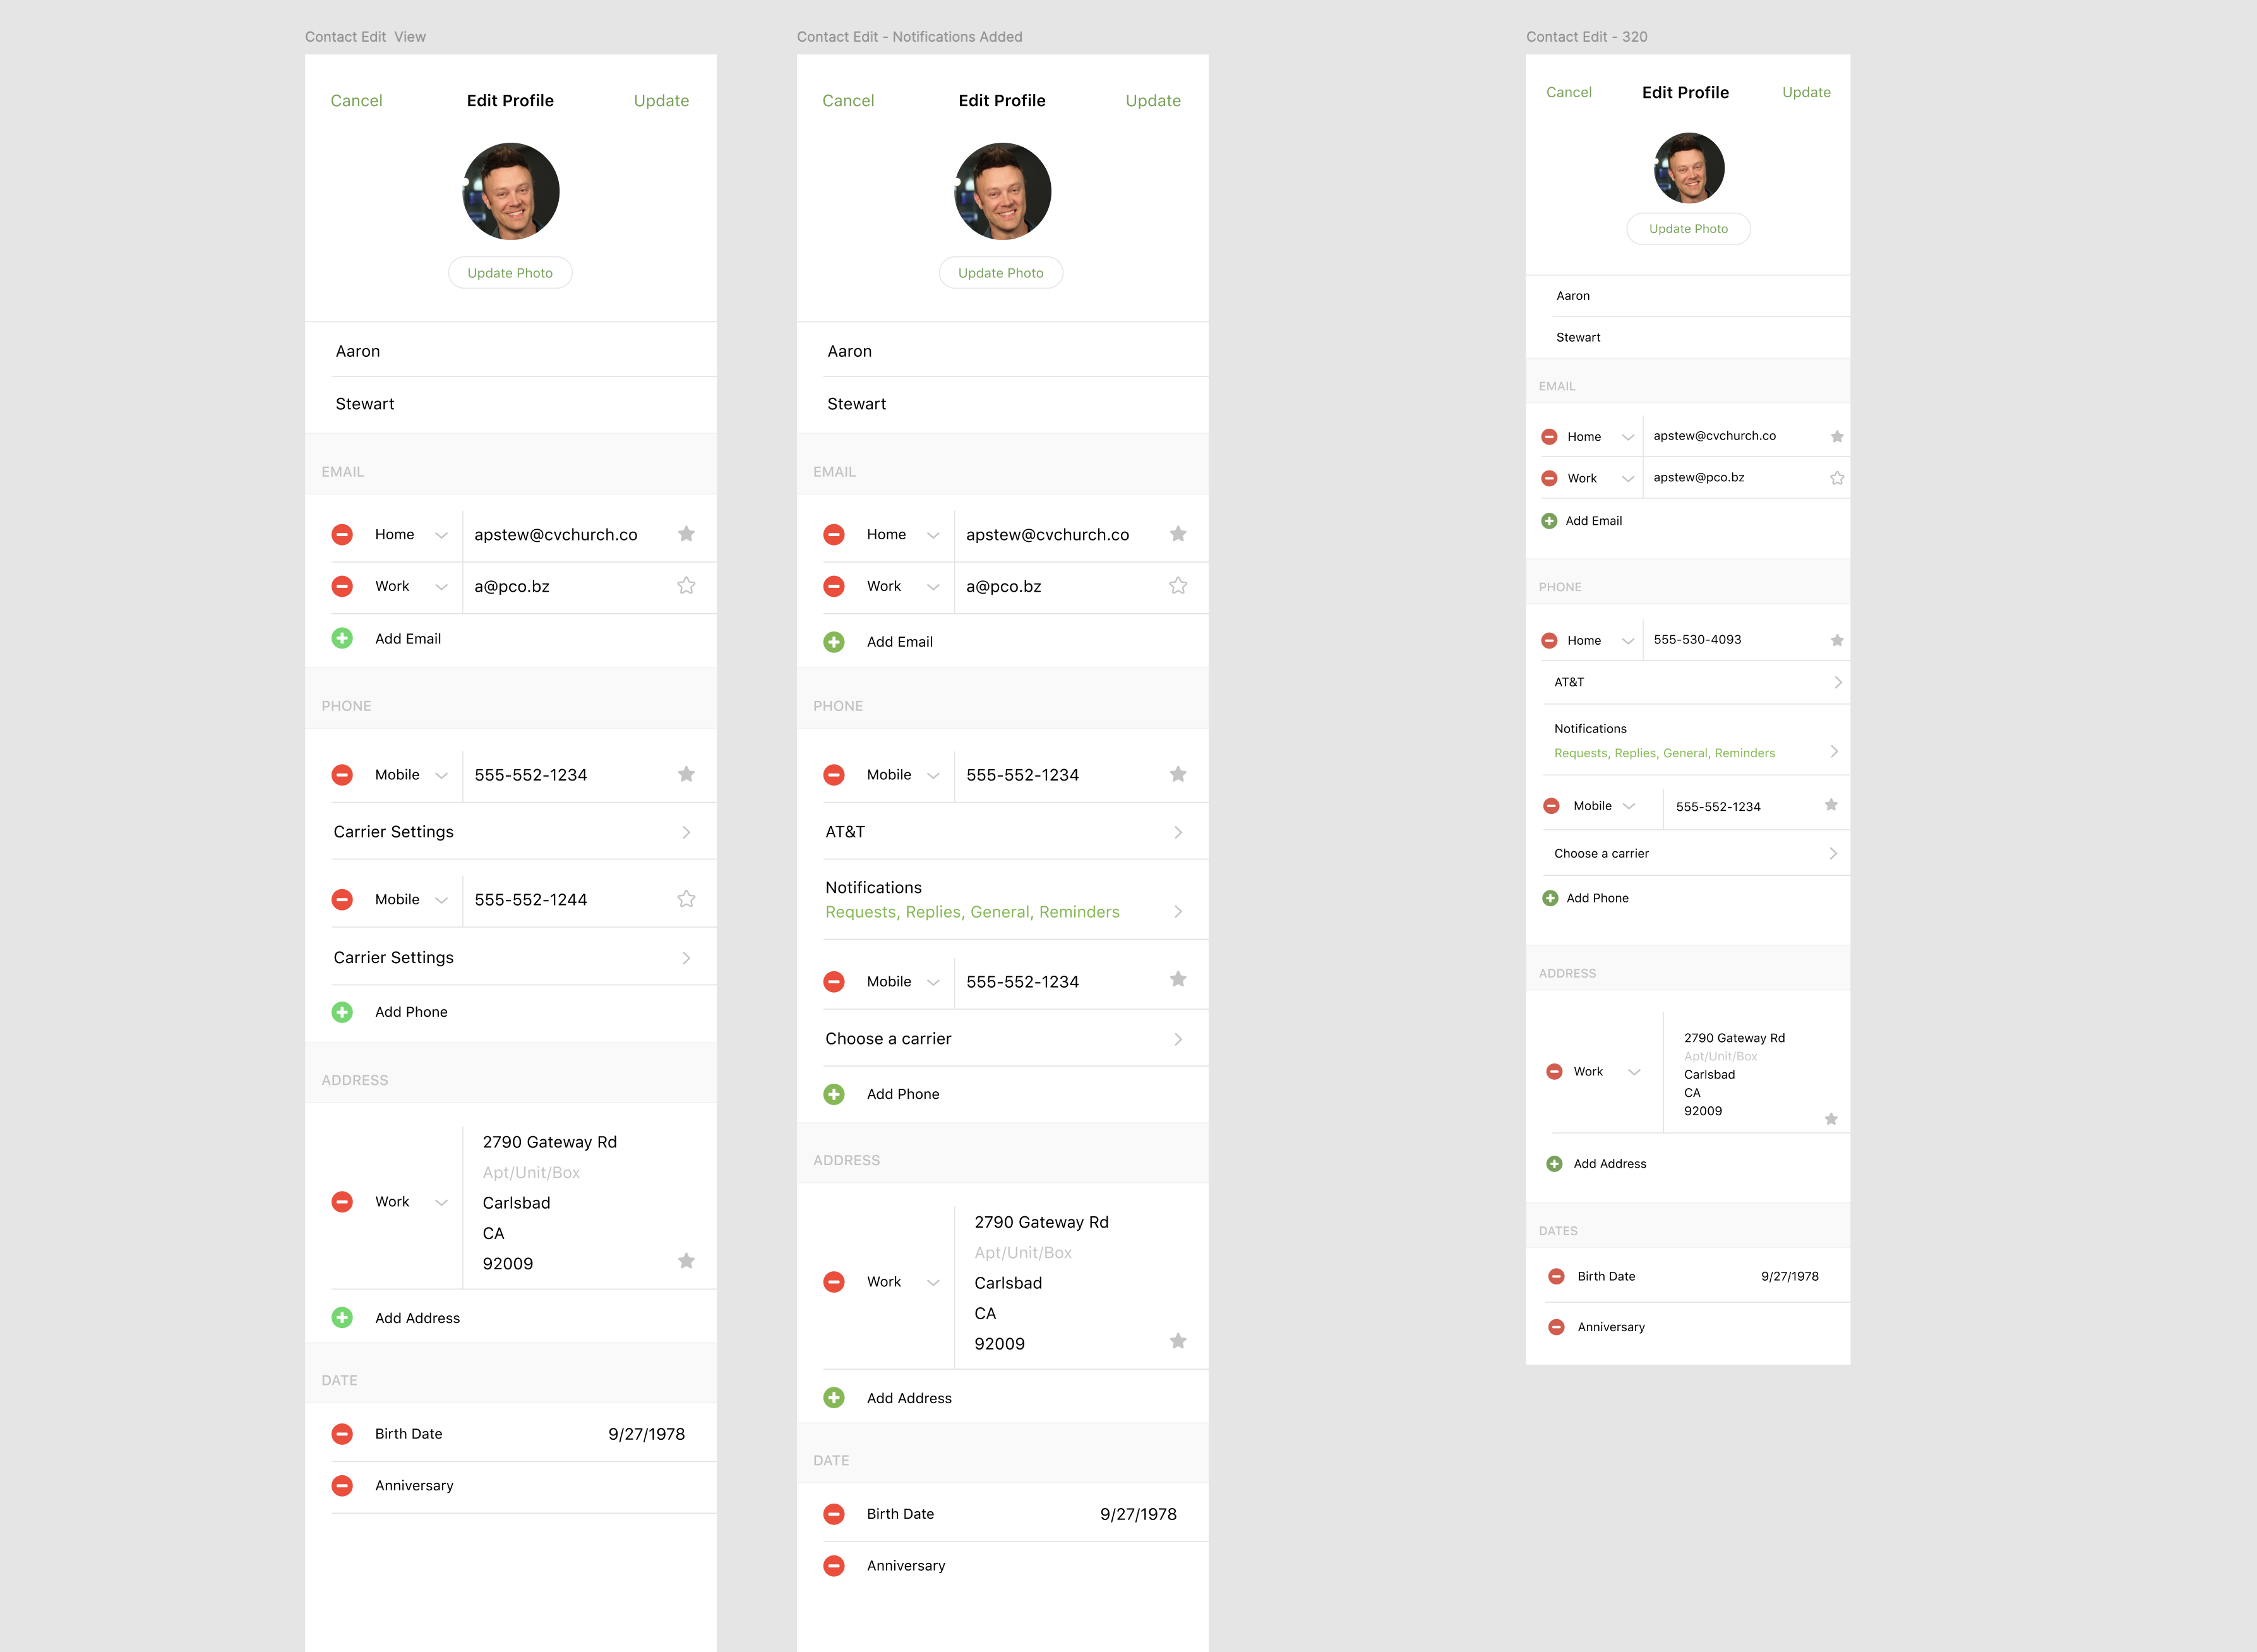Remove Home email in Contact Edit View
Screen dimensions: 2257x1652
pyautogui.click(x=342, y=534)
